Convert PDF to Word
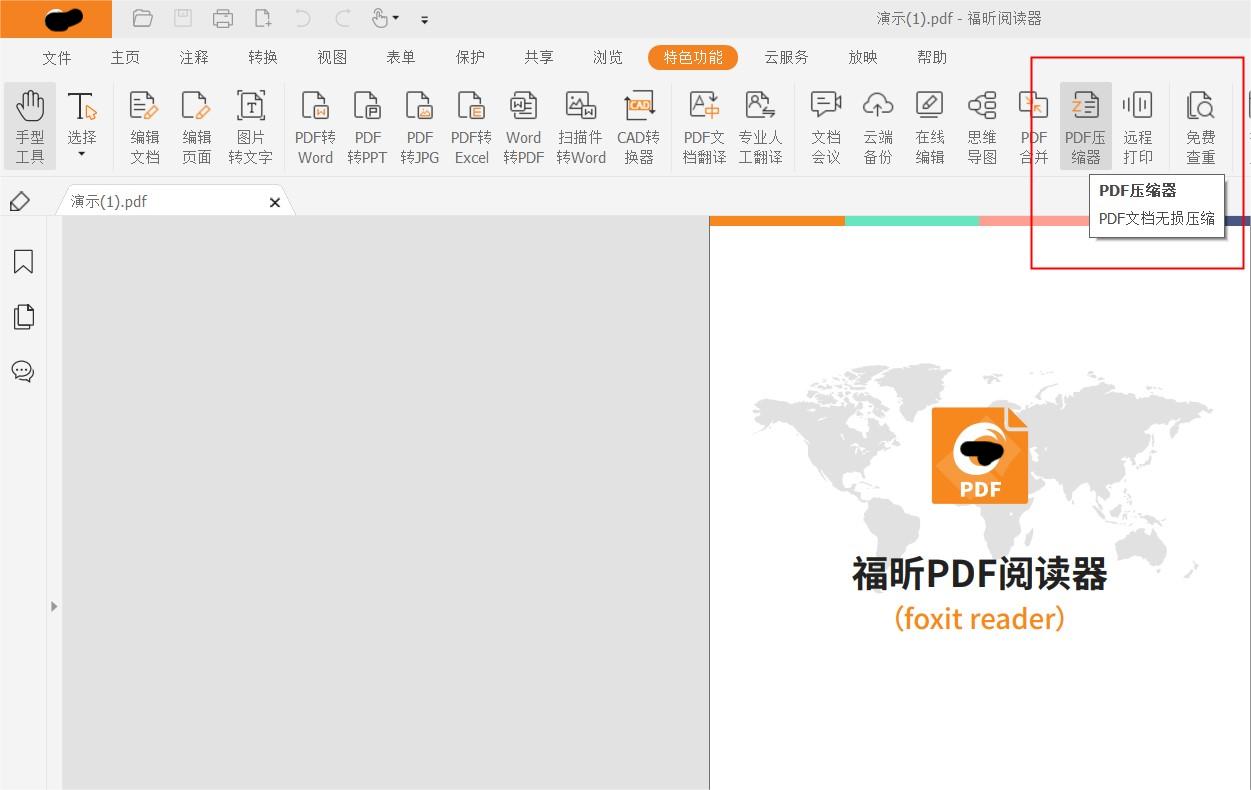 (x=315, y=126)
